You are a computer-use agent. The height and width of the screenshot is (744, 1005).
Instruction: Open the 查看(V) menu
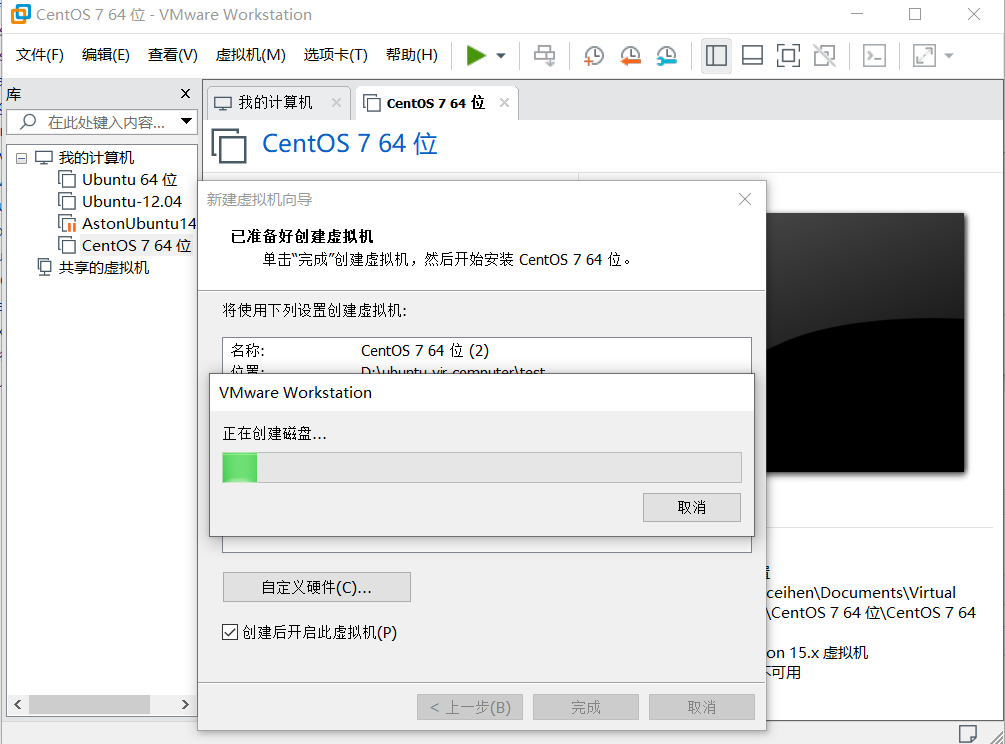click(172, 55)
